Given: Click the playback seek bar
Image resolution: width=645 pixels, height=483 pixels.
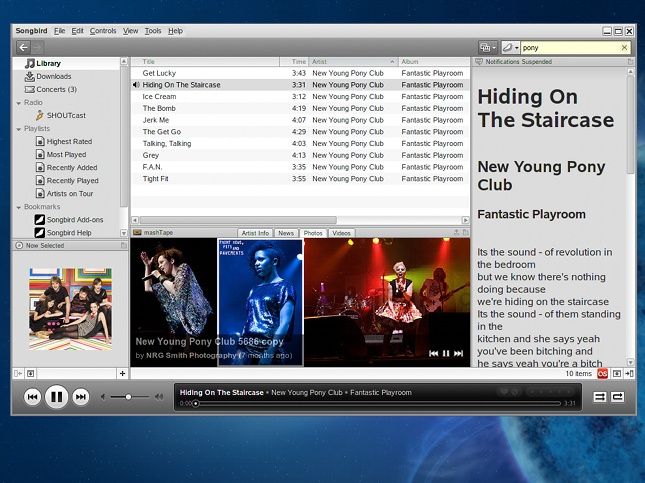Looking at the screenshot, I should pyautogui.click(x=377, y=404).
